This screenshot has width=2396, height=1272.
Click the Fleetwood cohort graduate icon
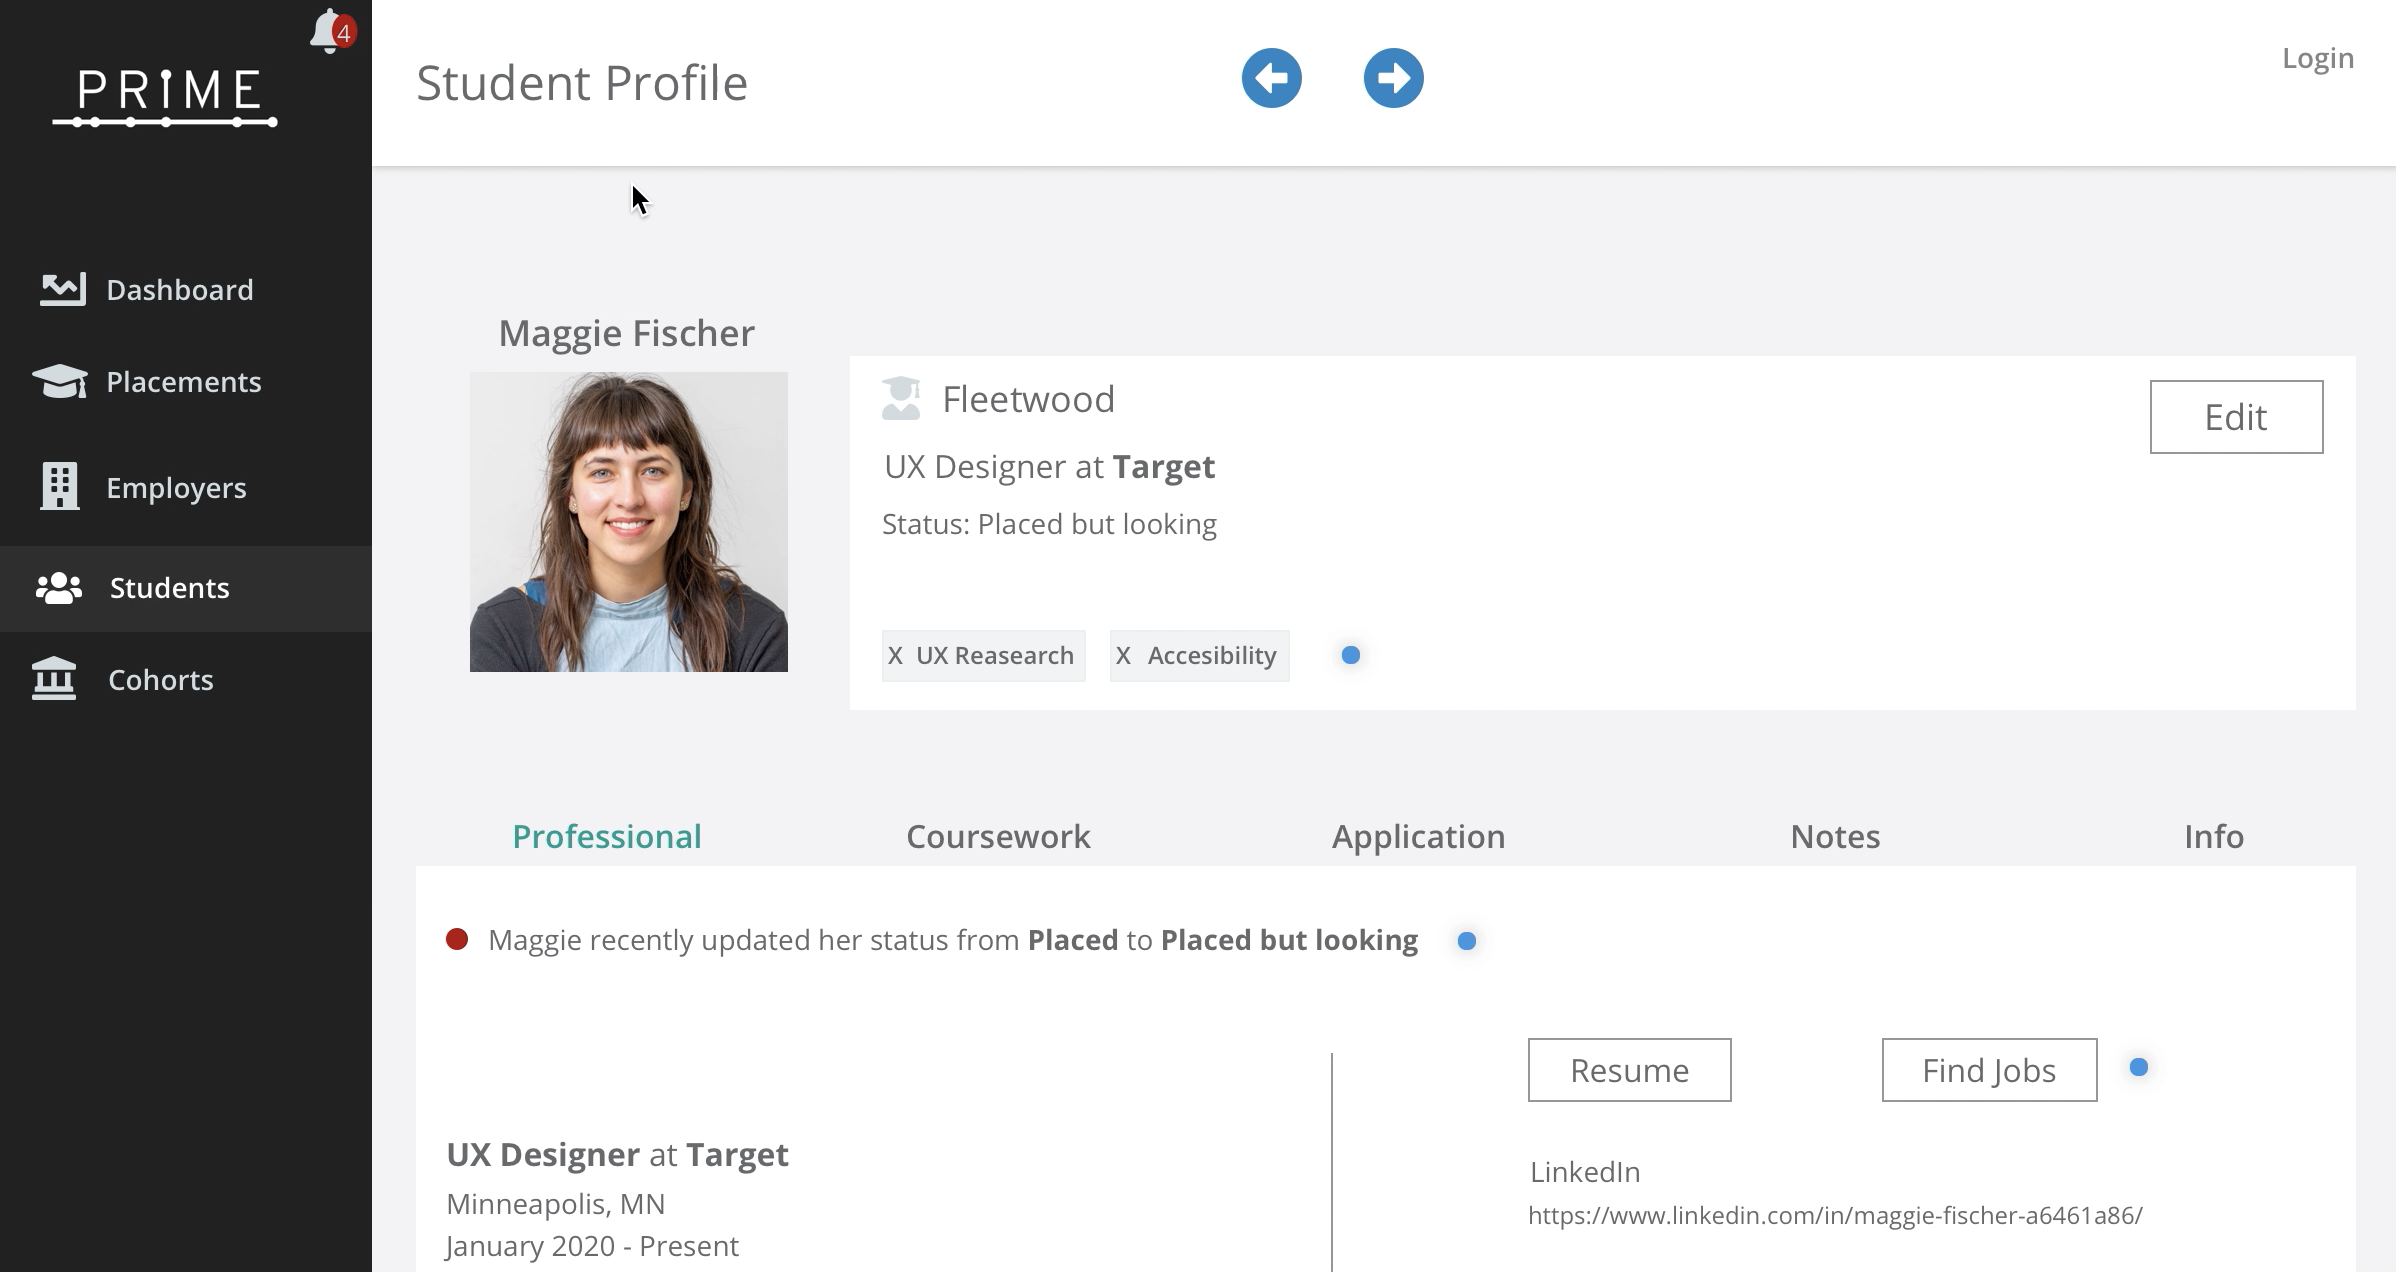900,399
